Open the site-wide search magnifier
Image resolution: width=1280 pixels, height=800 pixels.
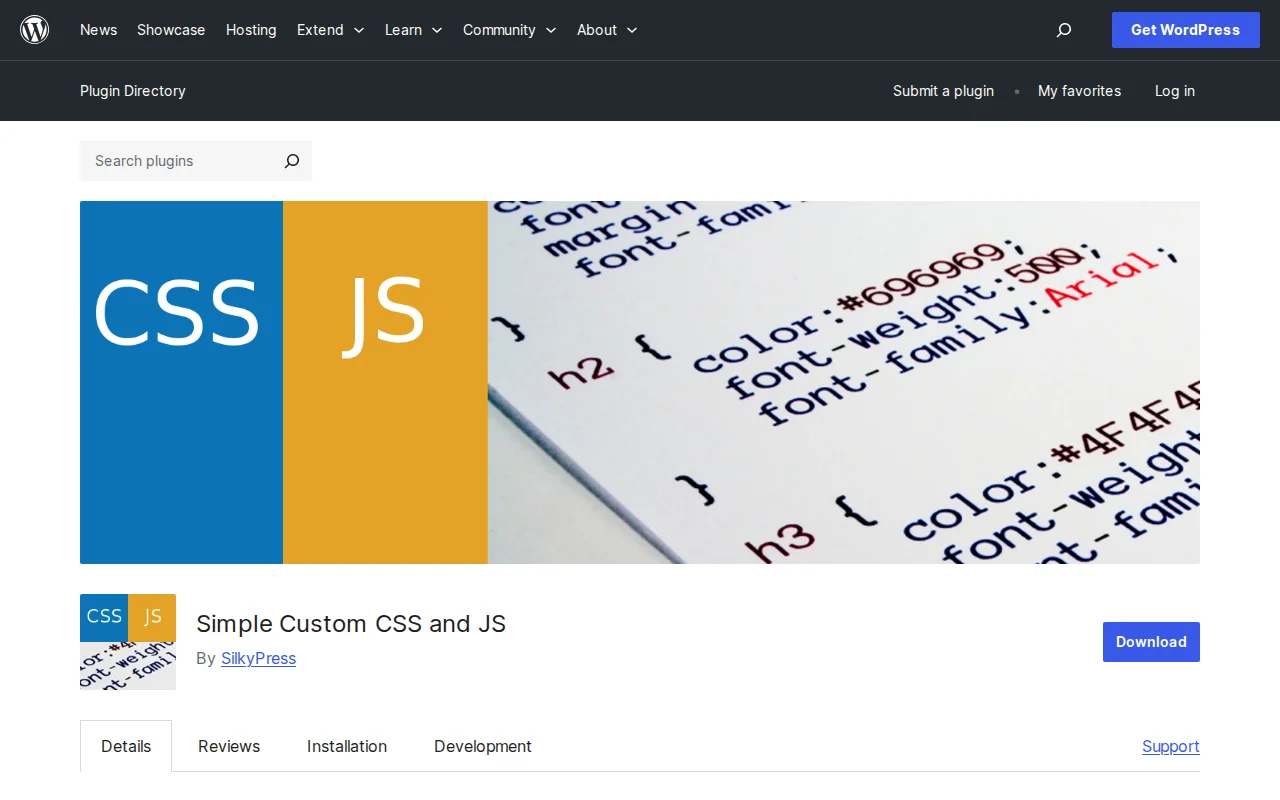[x=1063, y=30]
